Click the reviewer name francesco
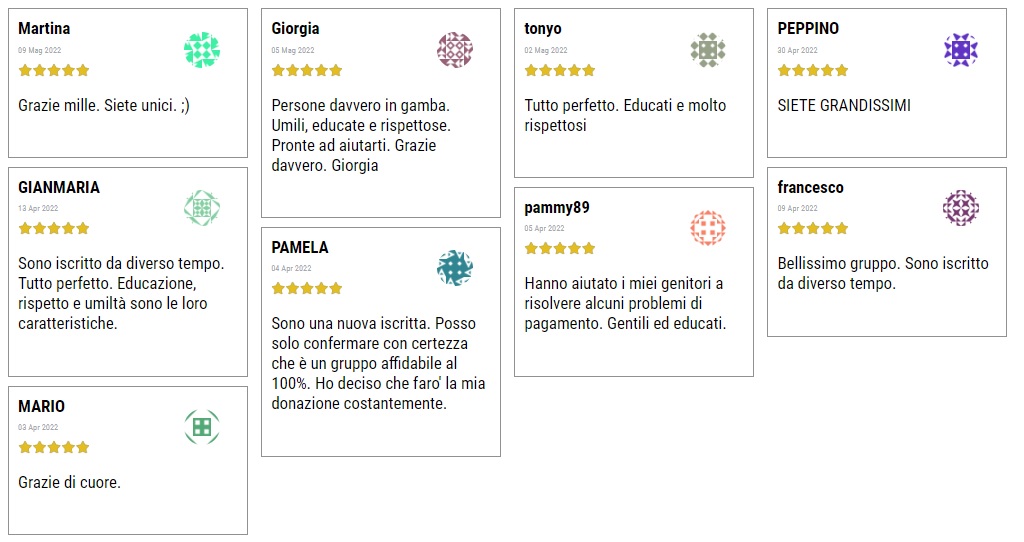Viewport: 1024px width, 542px height. (x=810, y=188)
